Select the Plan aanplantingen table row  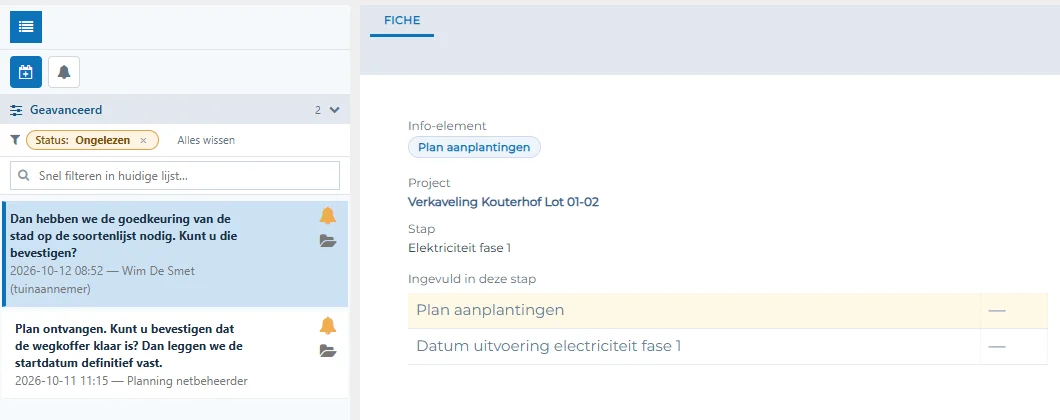tap(727, 310)
